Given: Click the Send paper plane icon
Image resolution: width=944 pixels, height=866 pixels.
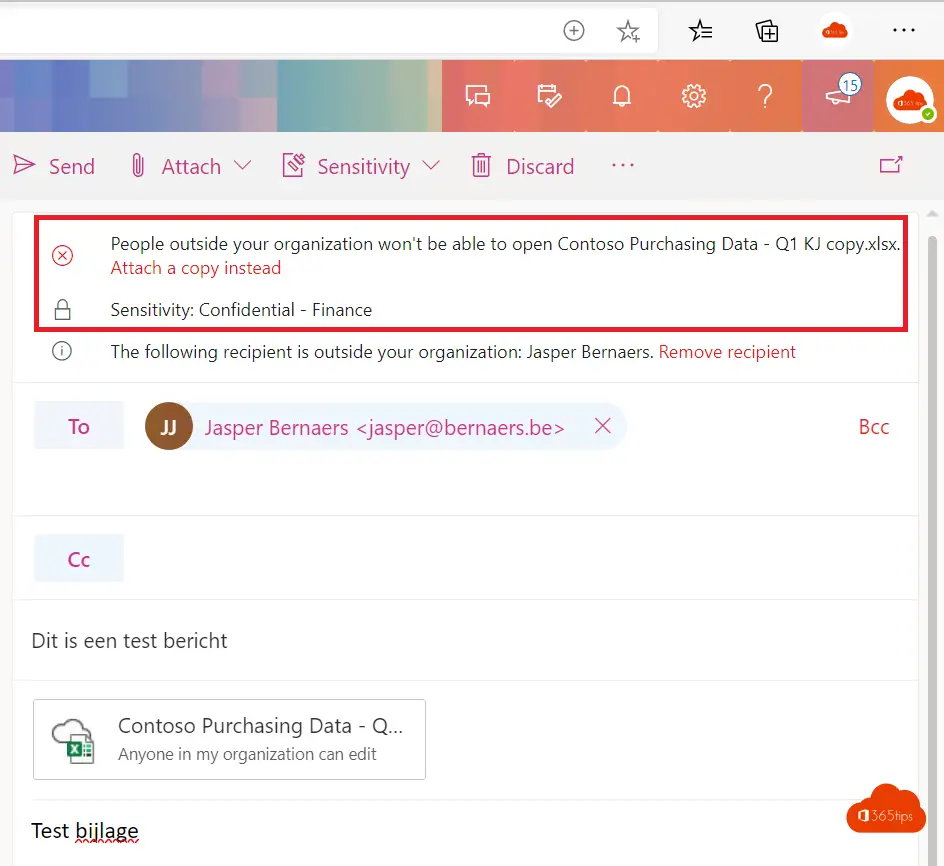Looking at the screenshot, I should click(24, 165).
